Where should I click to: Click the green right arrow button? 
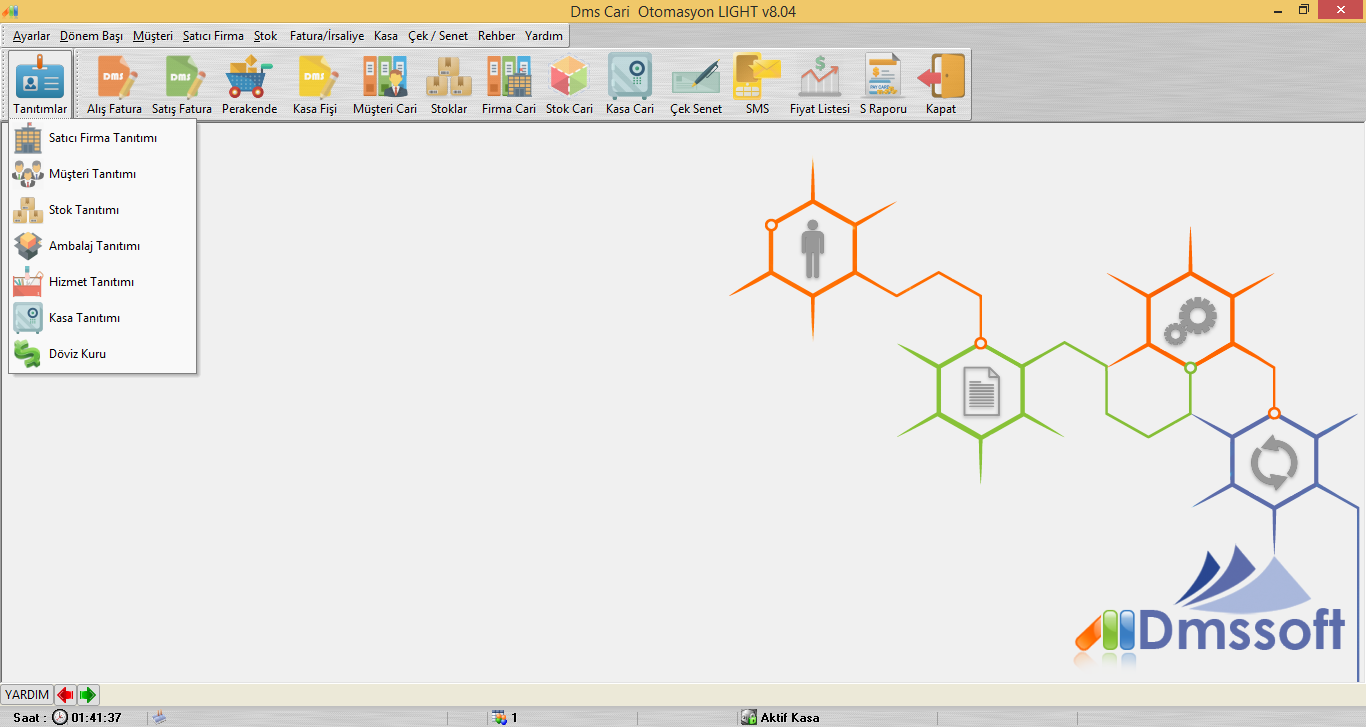click(88, 694)
